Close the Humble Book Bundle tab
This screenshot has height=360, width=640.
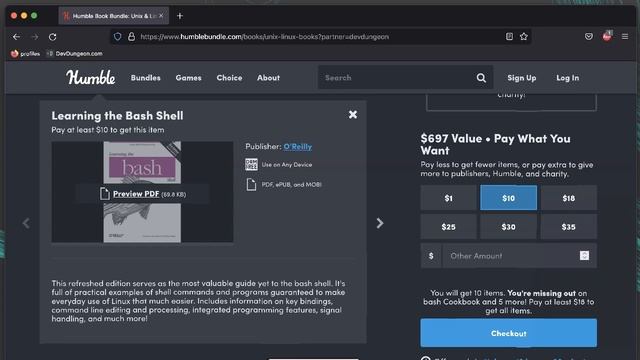[161, 16]
